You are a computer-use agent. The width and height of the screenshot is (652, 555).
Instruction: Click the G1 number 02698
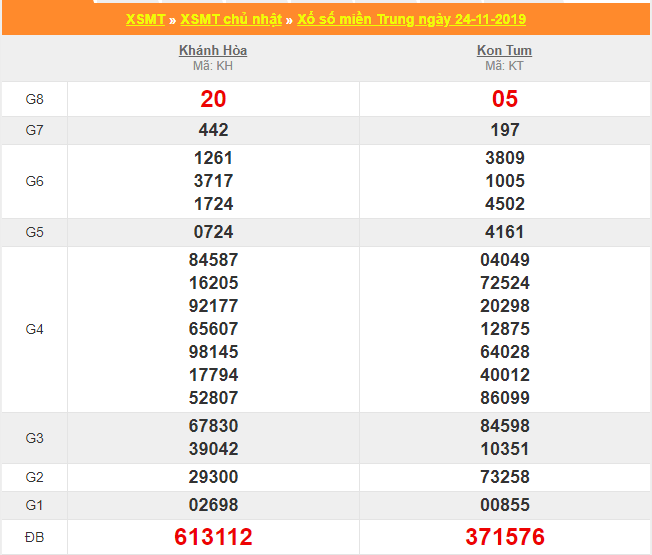pyautogui.click(x=213, y=505)
